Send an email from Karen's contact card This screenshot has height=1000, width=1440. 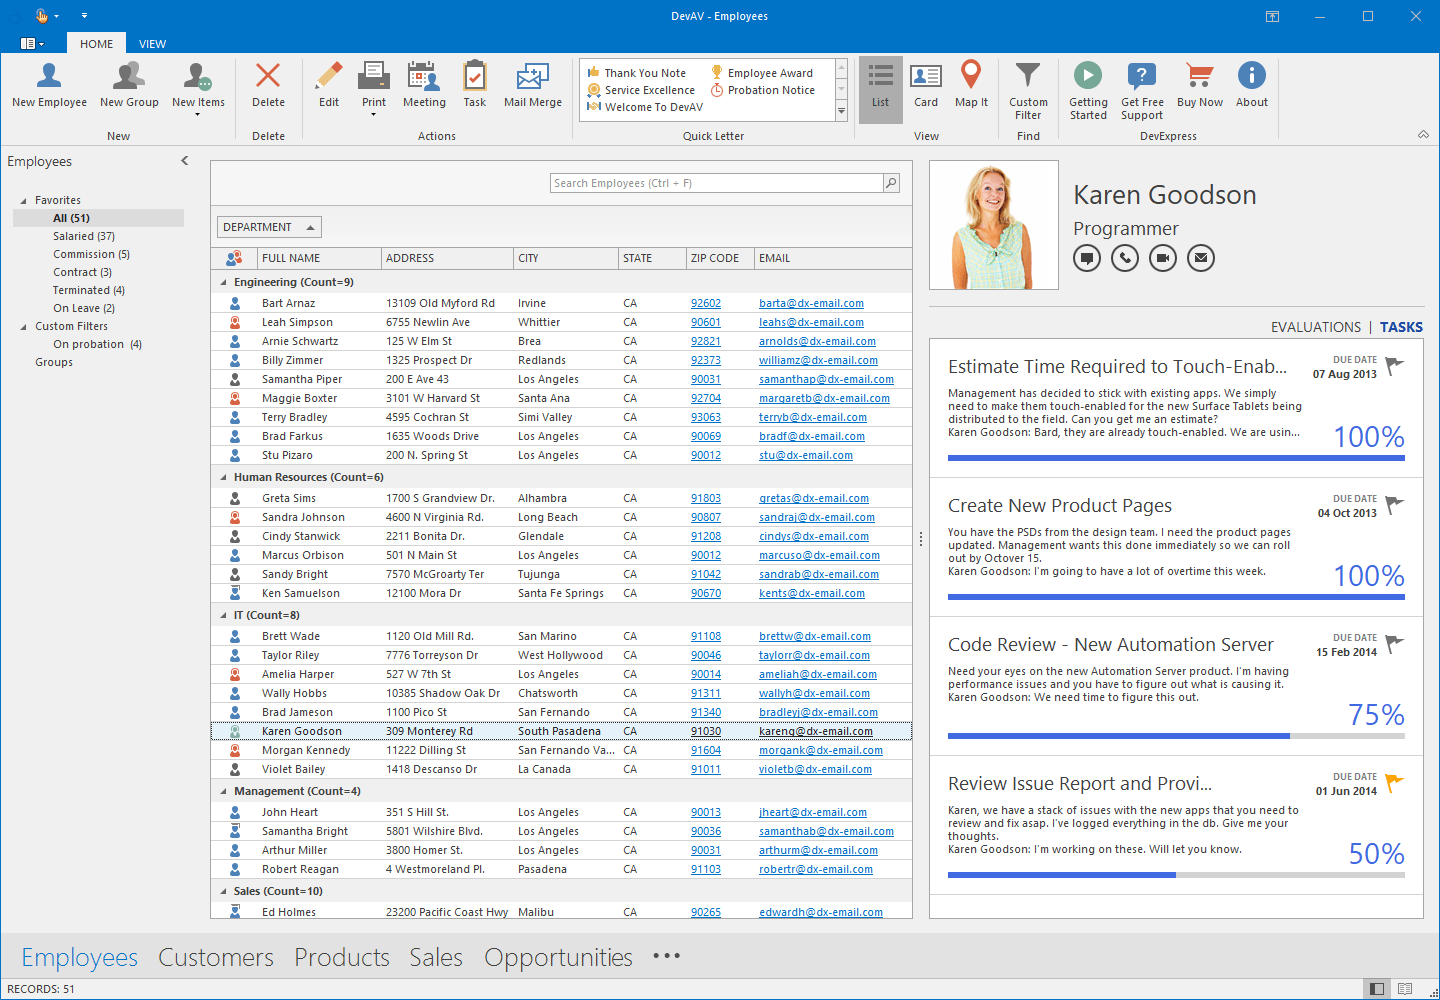(1200, 257)
